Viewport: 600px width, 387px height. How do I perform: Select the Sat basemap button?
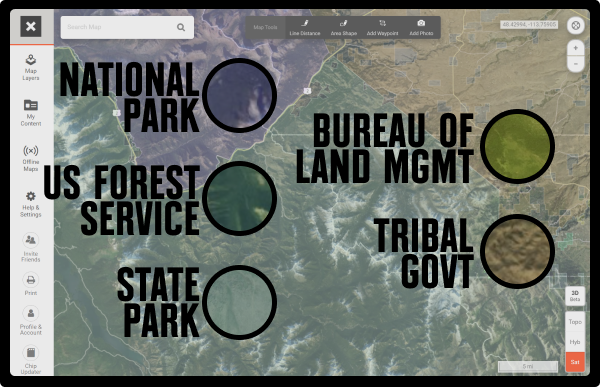point(575,362)
